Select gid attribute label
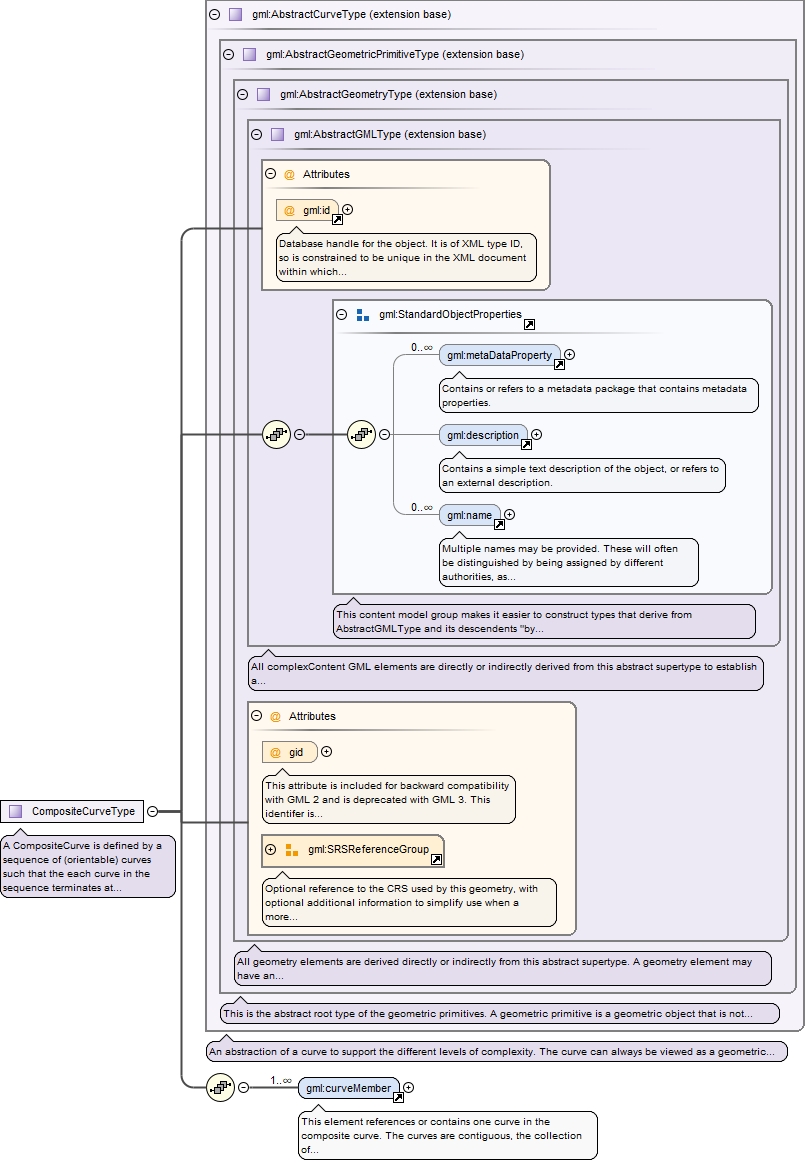This screenshot has width=806, height=1163. click(296, 752)
